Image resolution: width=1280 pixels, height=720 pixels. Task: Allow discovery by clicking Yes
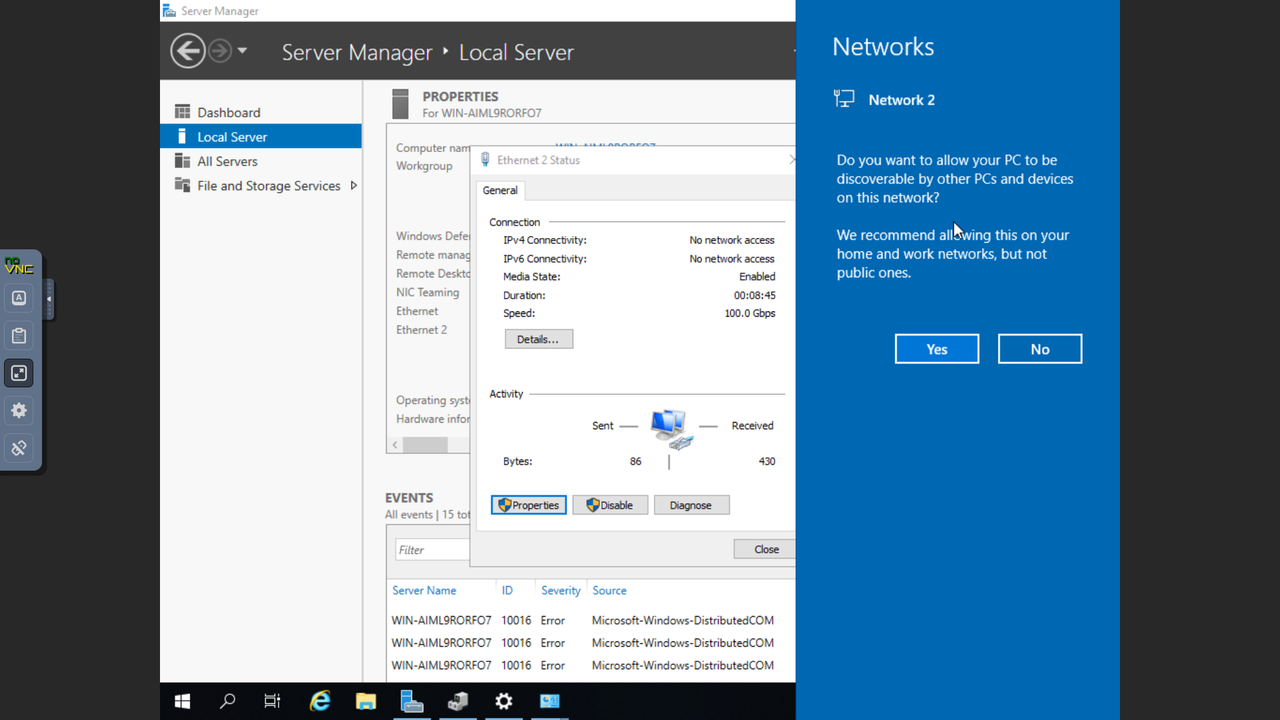click(937, 349)
